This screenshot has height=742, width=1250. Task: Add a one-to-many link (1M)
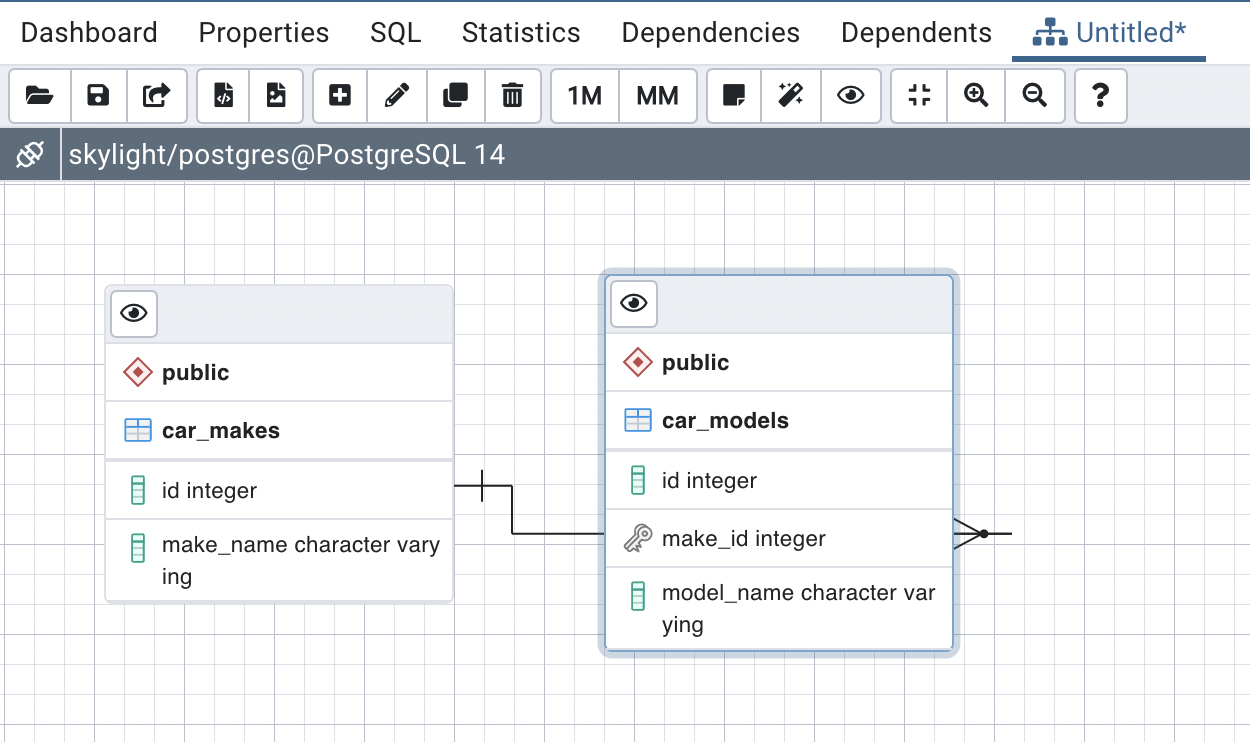pyautogui.click(x=584, y=96)
